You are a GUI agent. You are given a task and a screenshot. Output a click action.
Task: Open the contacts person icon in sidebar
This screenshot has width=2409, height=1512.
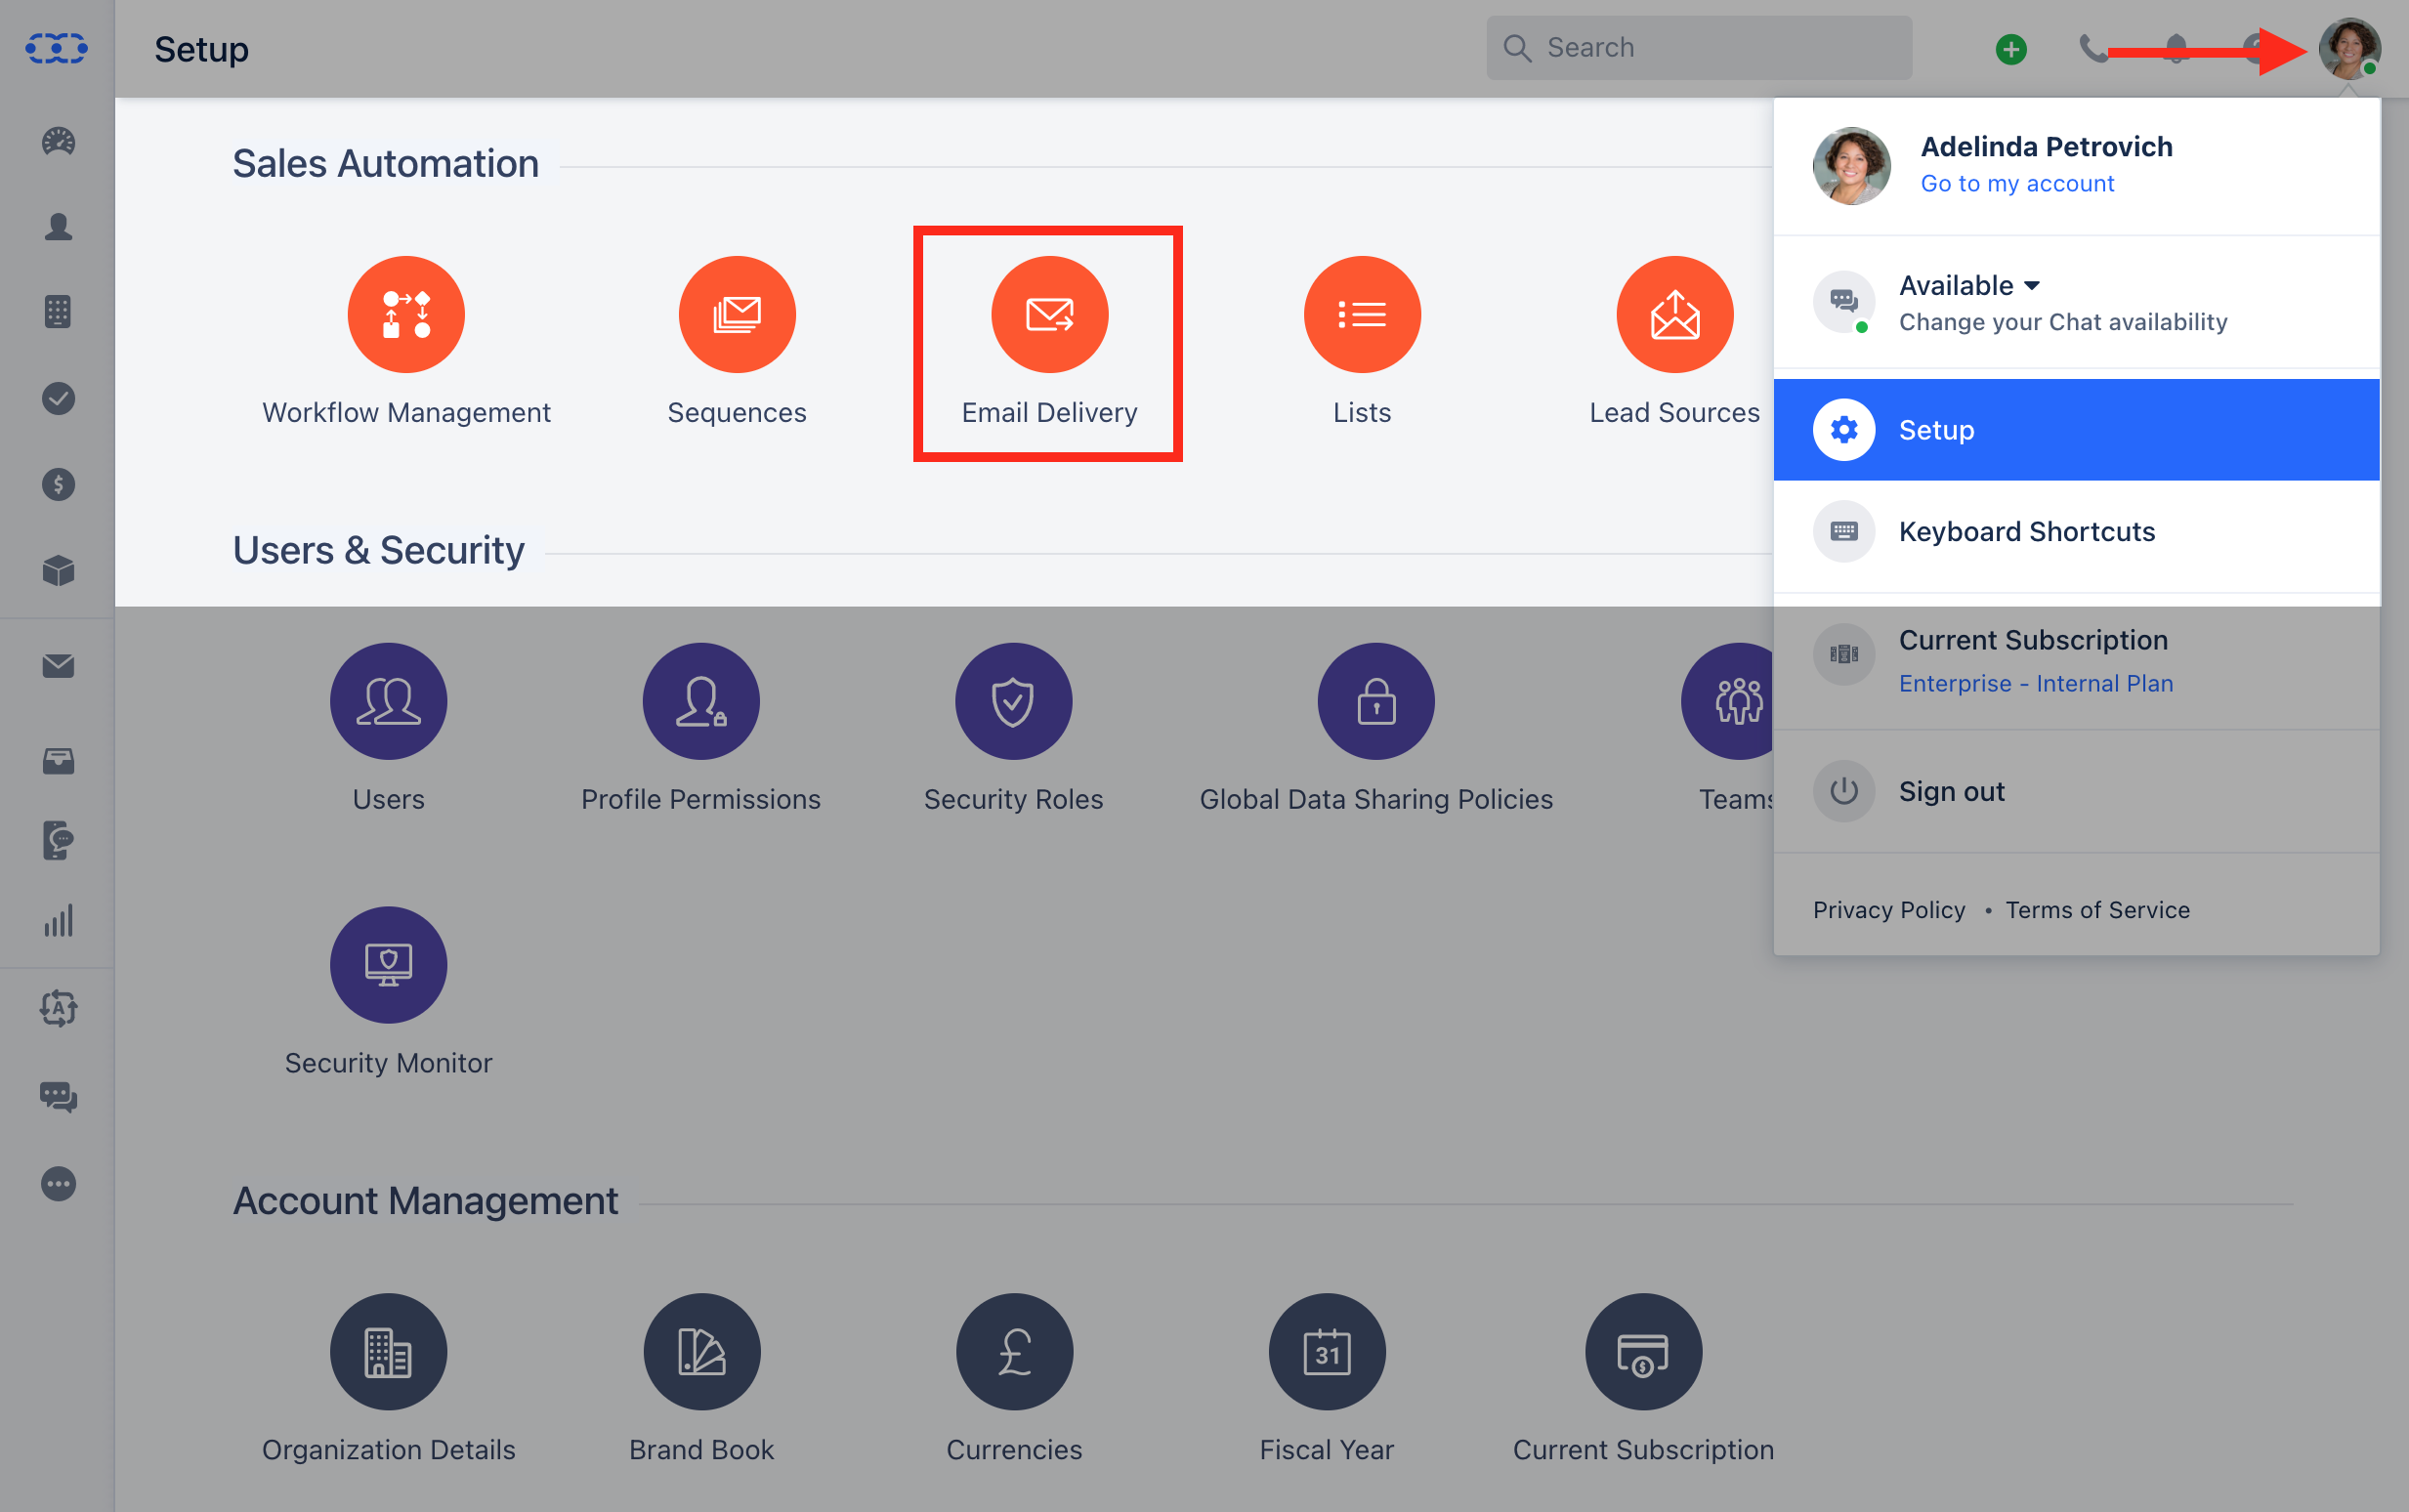pyautogui.click(x=58, y=227)
